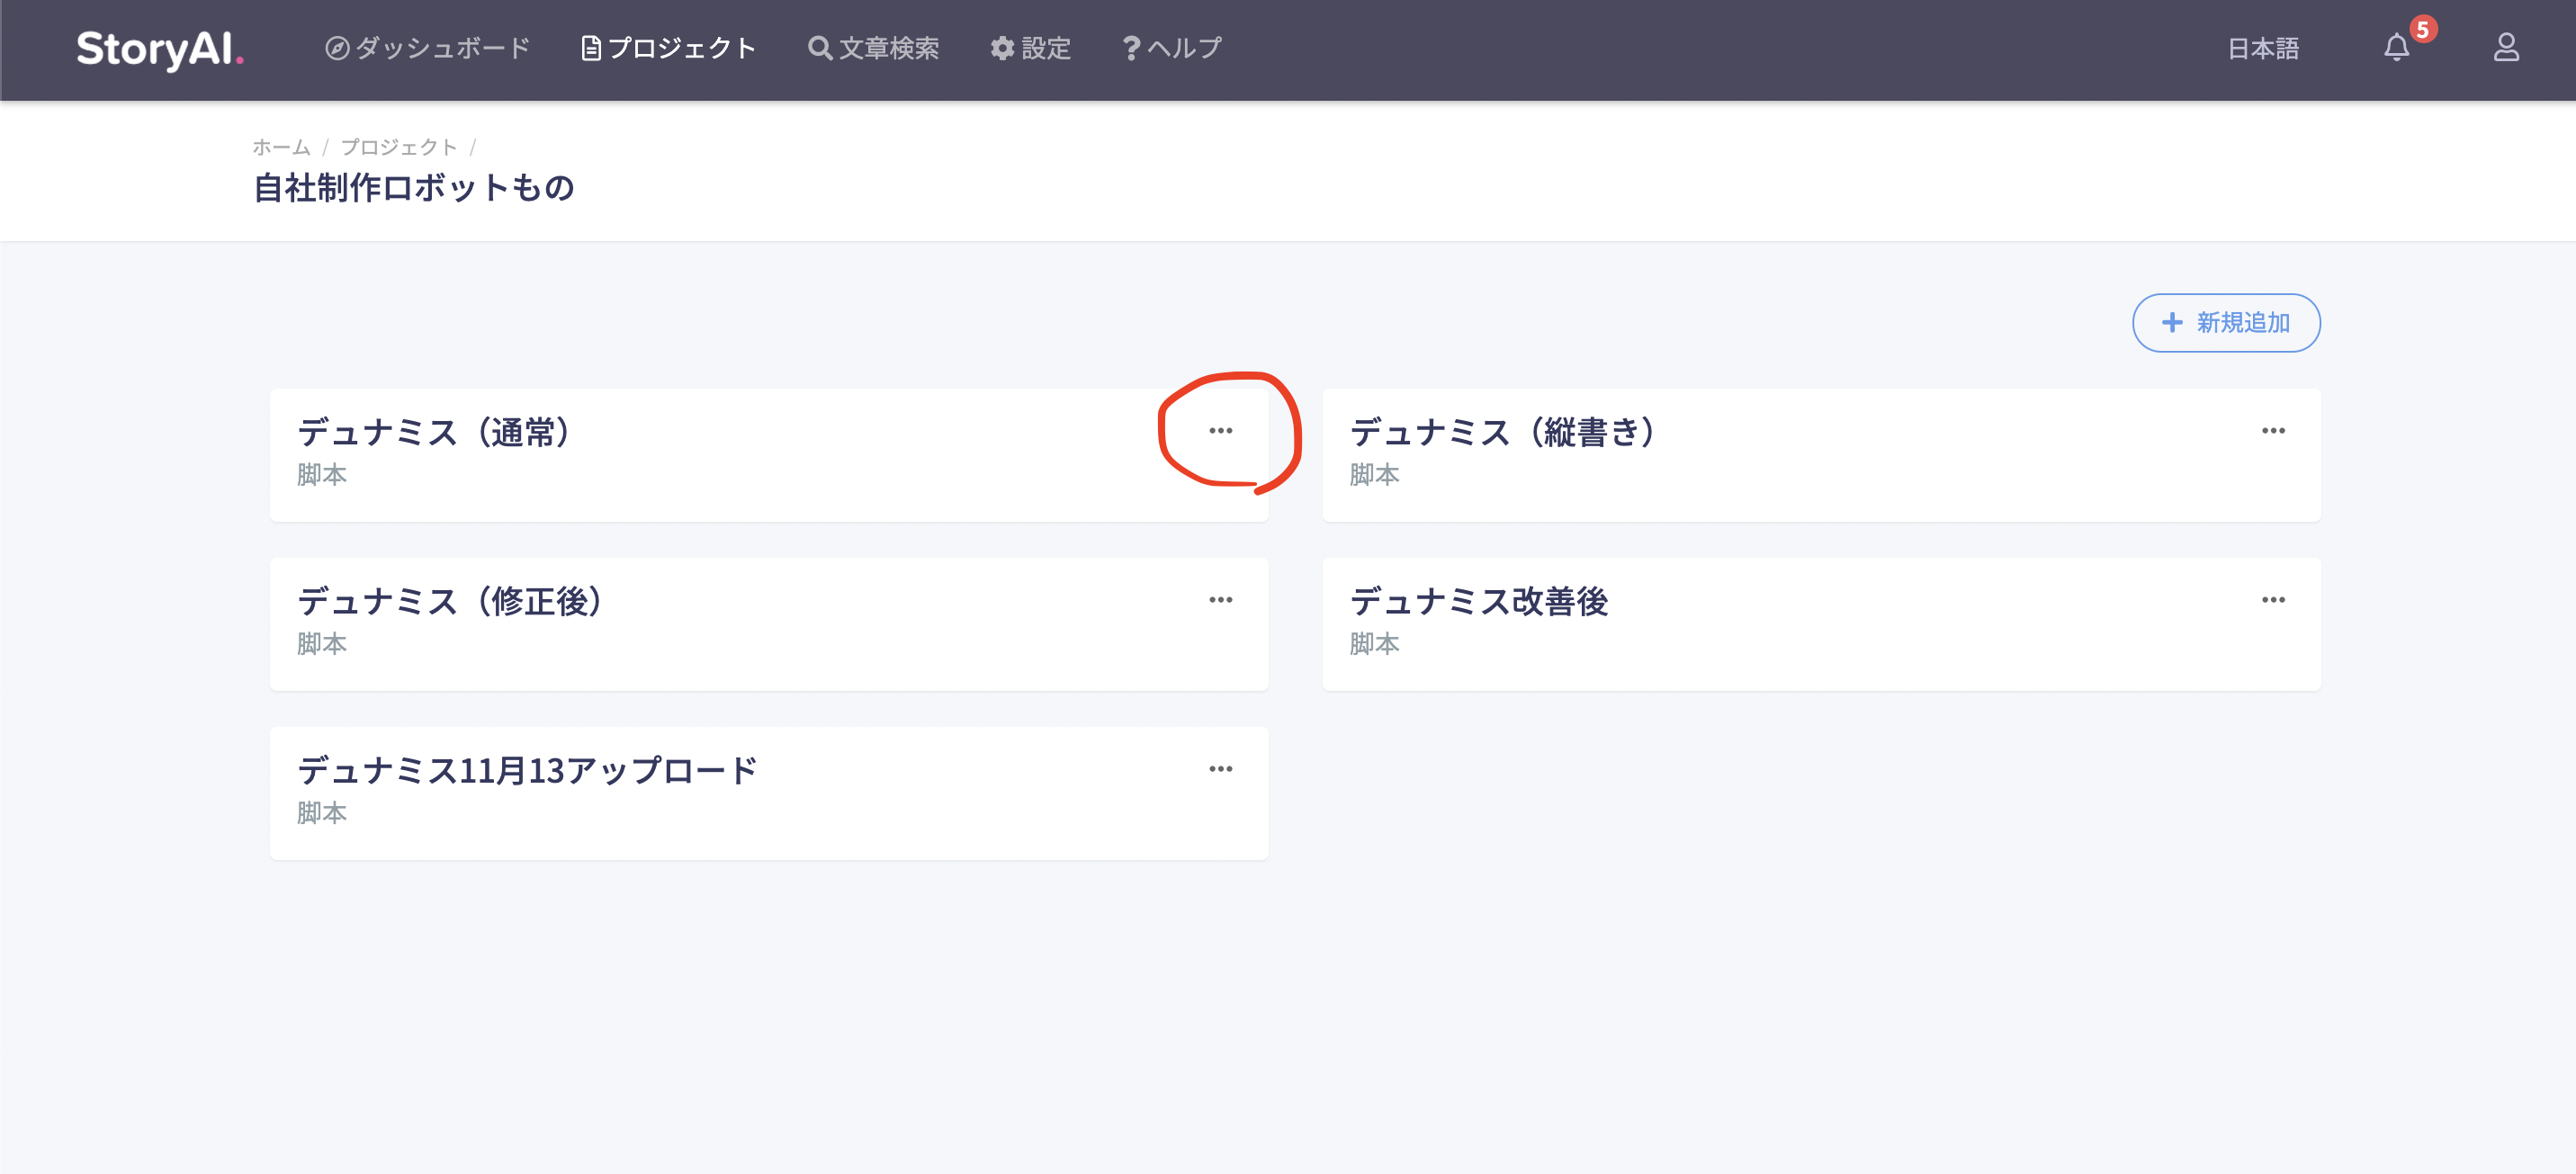
Task: Open the circled menu on デュナミス（通常）
Action: click(x=1222, y=431)
